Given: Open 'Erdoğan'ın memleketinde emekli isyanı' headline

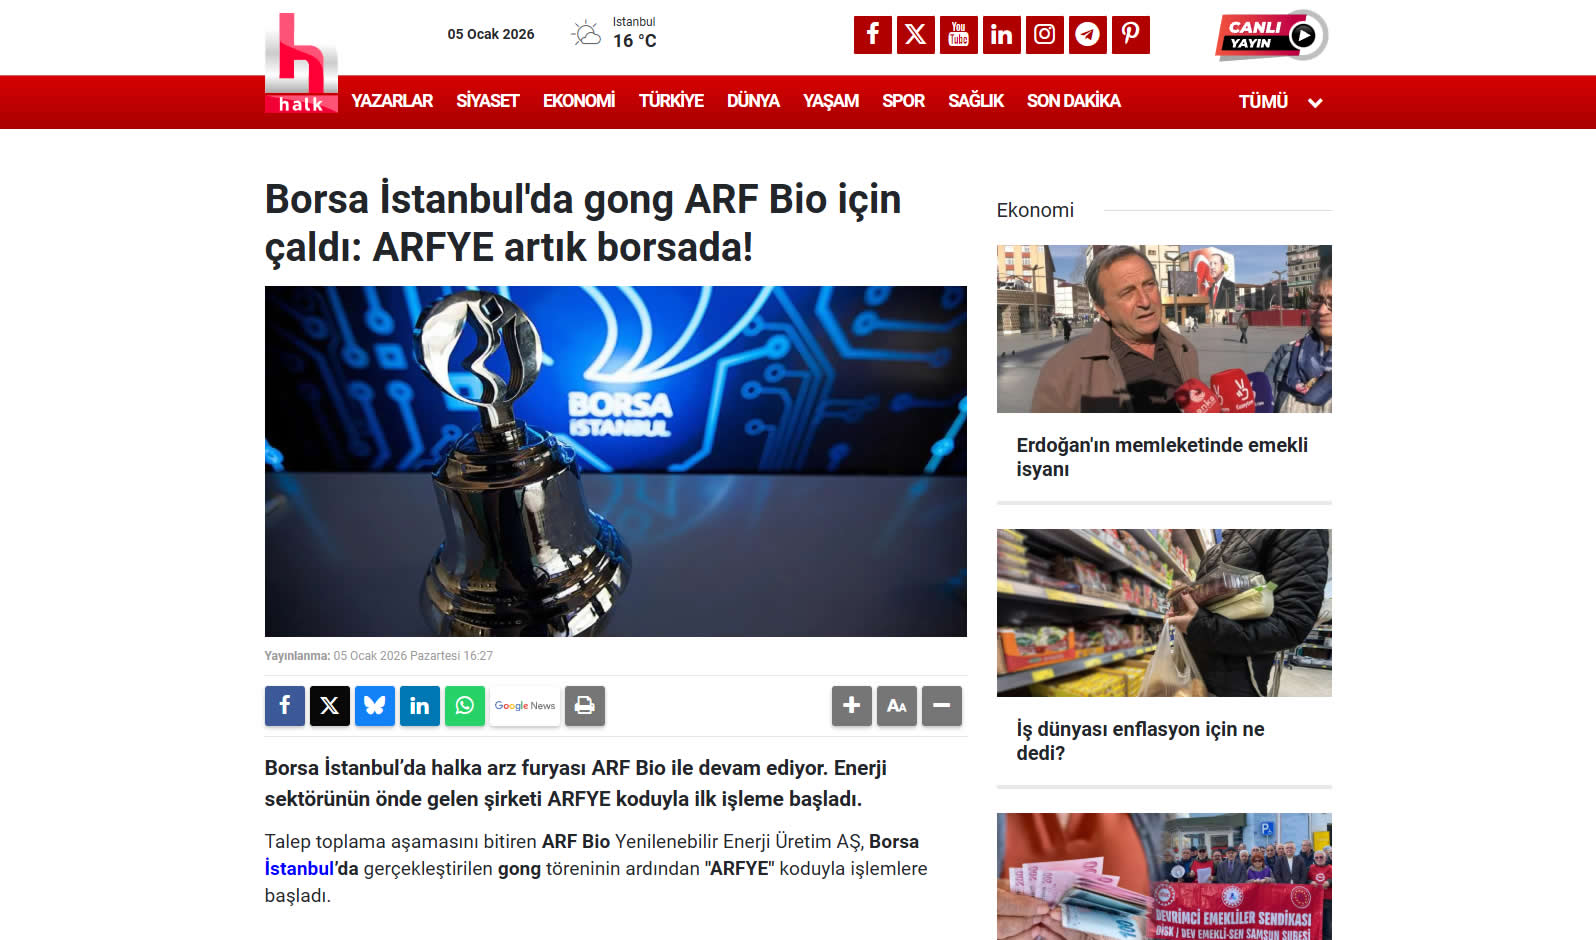Looking at the screenshot, I should tap(1161, 457).
